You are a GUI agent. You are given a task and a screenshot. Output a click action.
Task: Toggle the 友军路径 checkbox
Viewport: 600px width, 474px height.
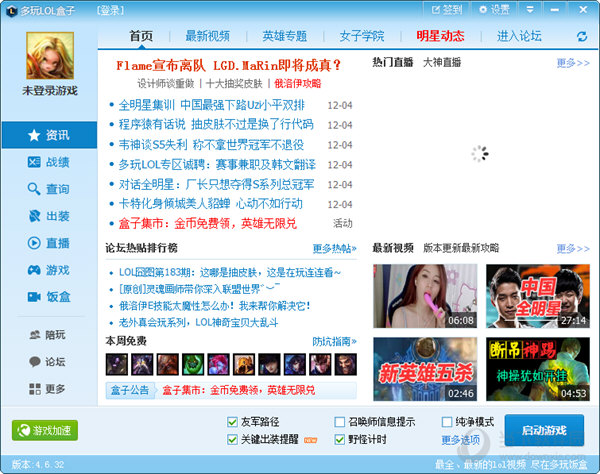point(232,422)
